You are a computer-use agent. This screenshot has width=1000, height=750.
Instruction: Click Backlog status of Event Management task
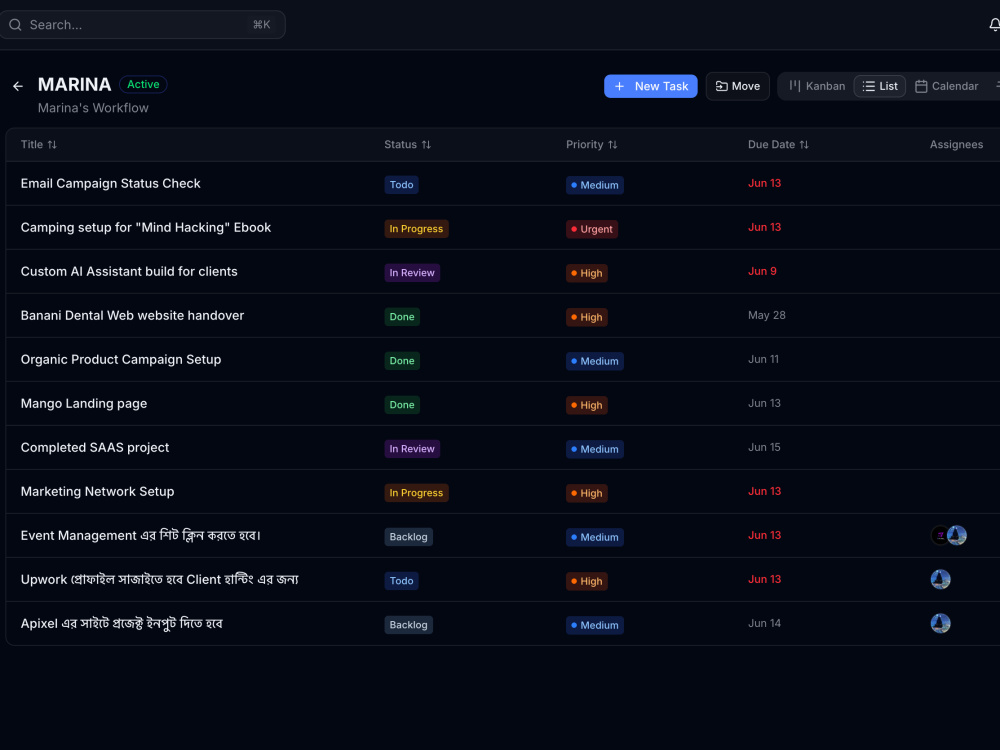click(408, 537)
